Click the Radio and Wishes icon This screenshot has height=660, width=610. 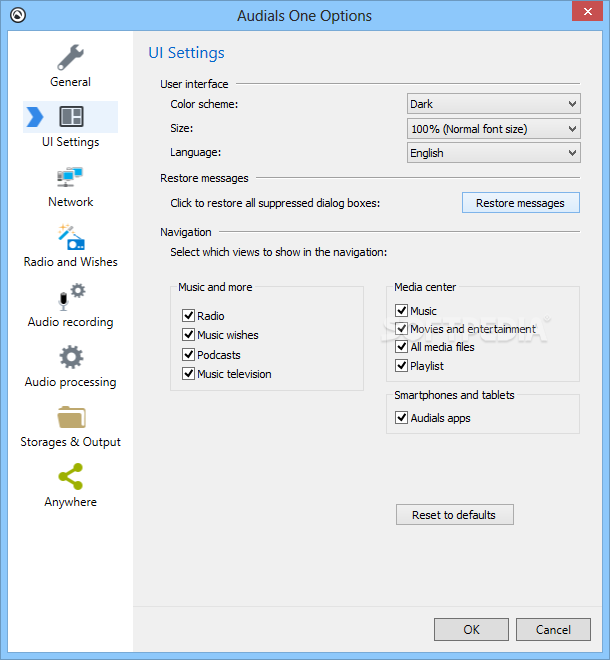pos(71,237)
